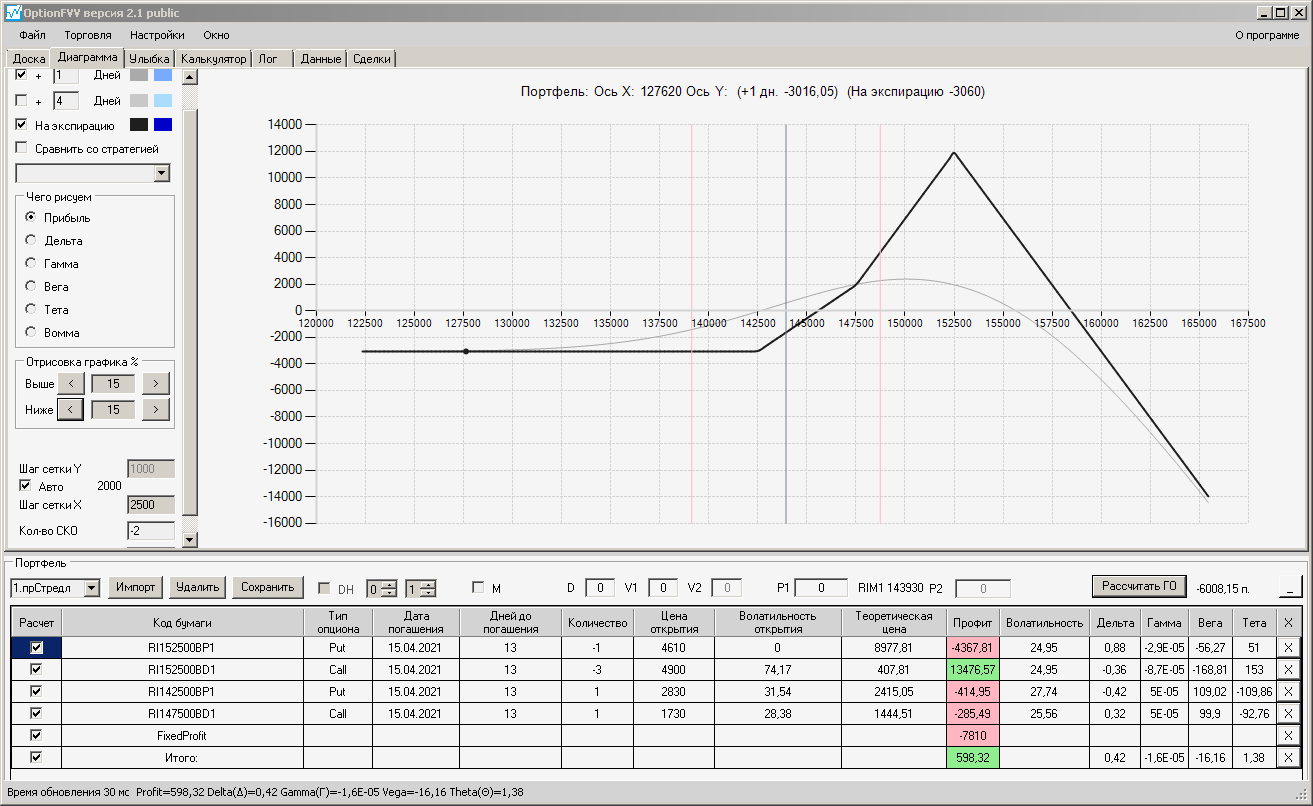Open the Торговля menu
This screenshot has width=1313, height=806.
[88, 35]
